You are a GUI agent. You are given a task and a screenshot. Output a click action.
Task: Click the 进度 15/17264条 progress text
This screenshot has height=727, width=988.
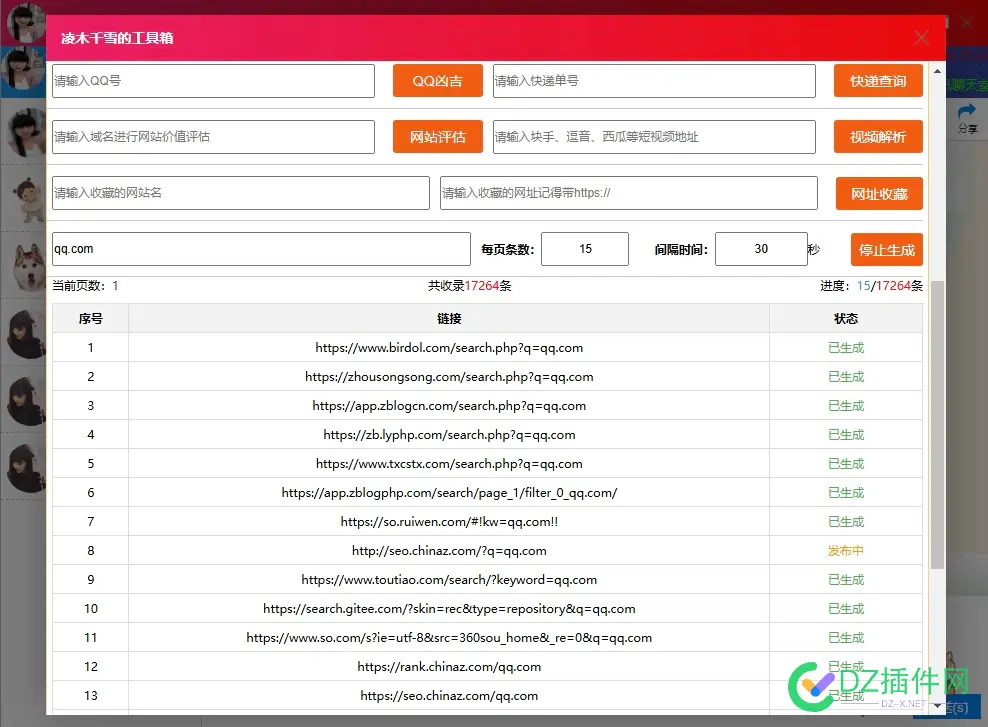tap(871, 286)
